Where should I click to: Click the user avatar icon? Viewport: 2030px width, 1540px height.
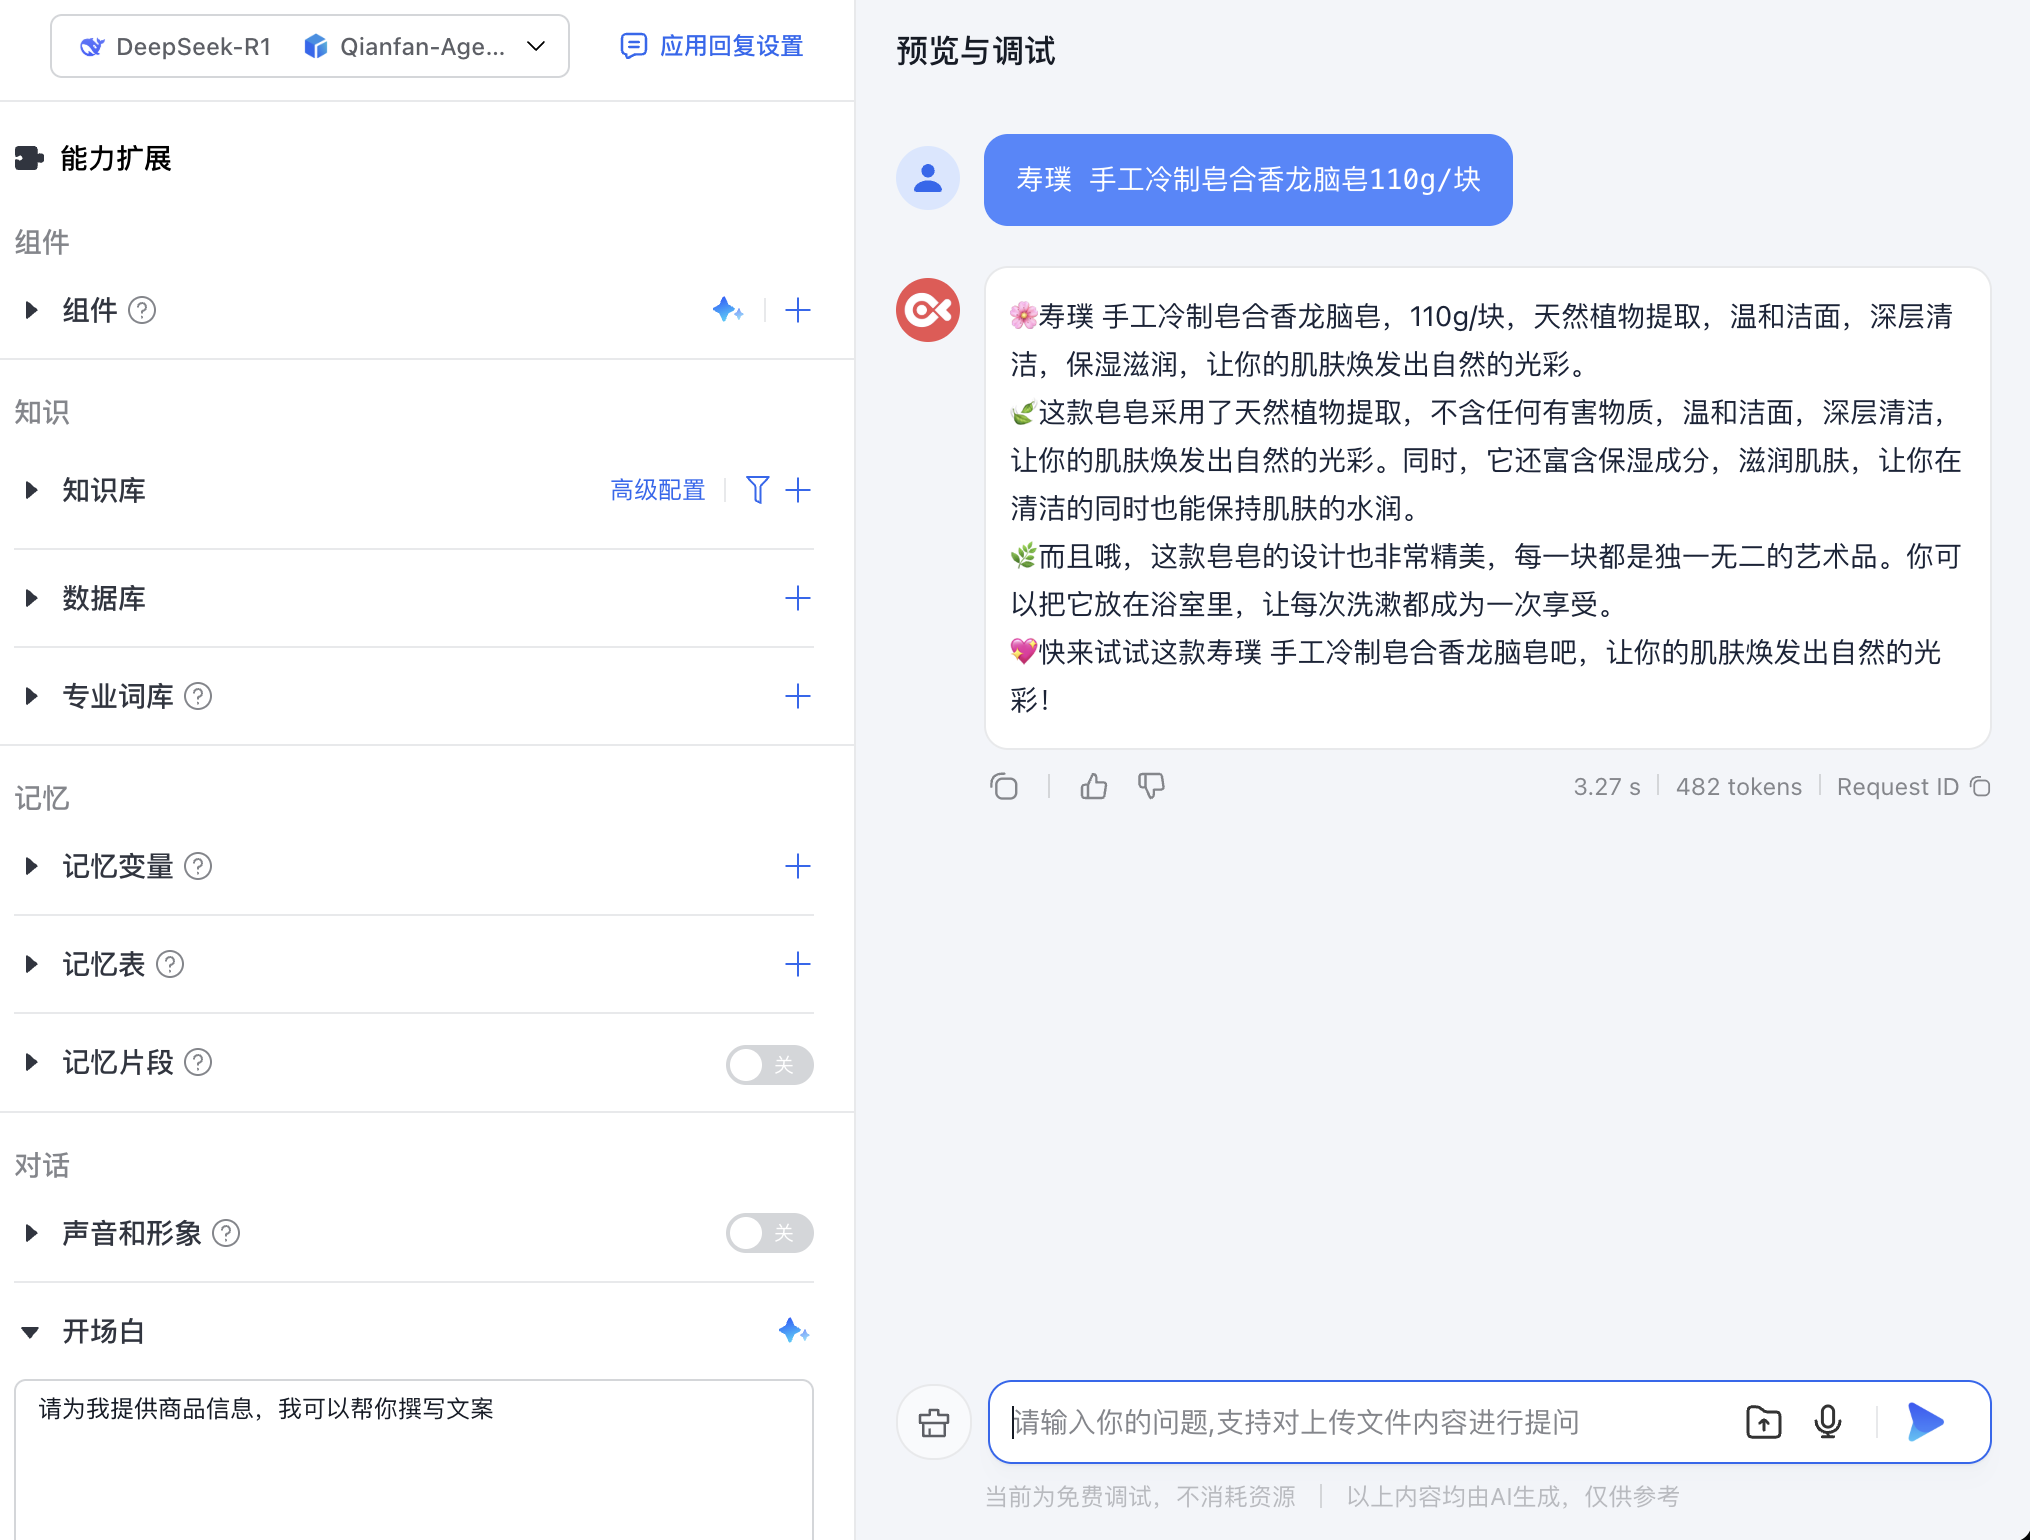pyautogui.click(x=928, y=178)
